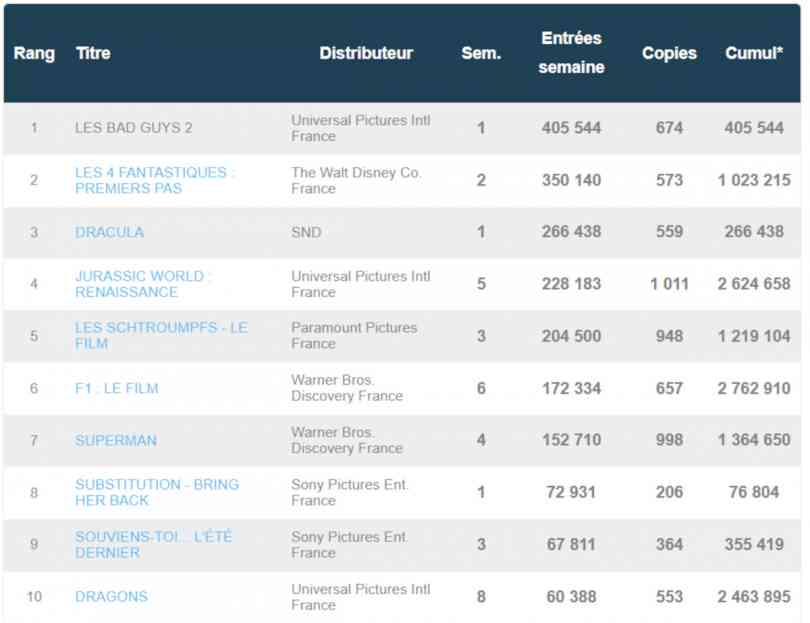
Task: Select the cumulative value 2 463 895
Action: (x=754, y=597)
